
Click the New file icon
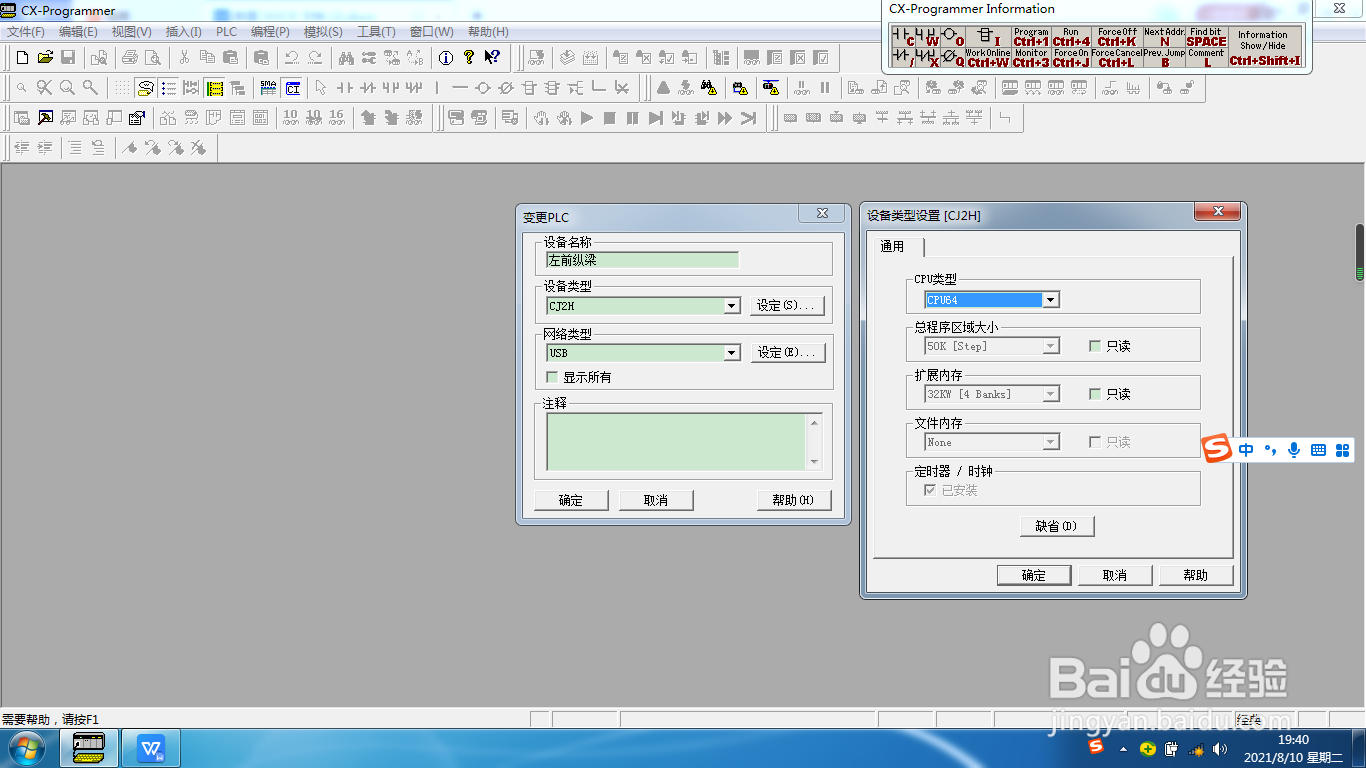[x=23, y=57]
